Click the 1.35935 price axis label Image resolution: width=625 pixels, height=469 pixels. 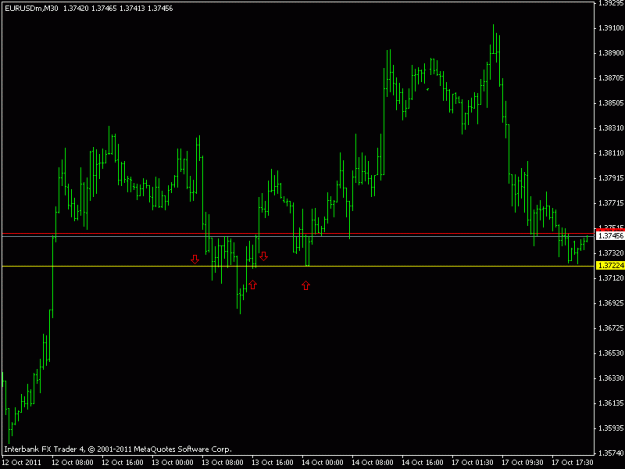click(611, 428)
